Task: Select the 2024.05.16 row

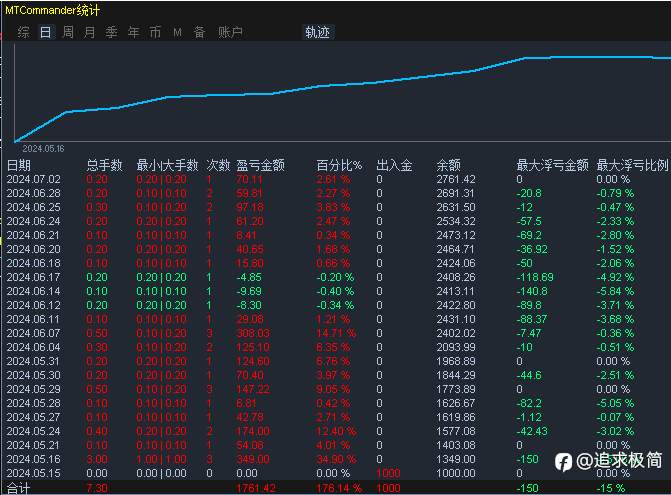Action: [x=336, y=459]
